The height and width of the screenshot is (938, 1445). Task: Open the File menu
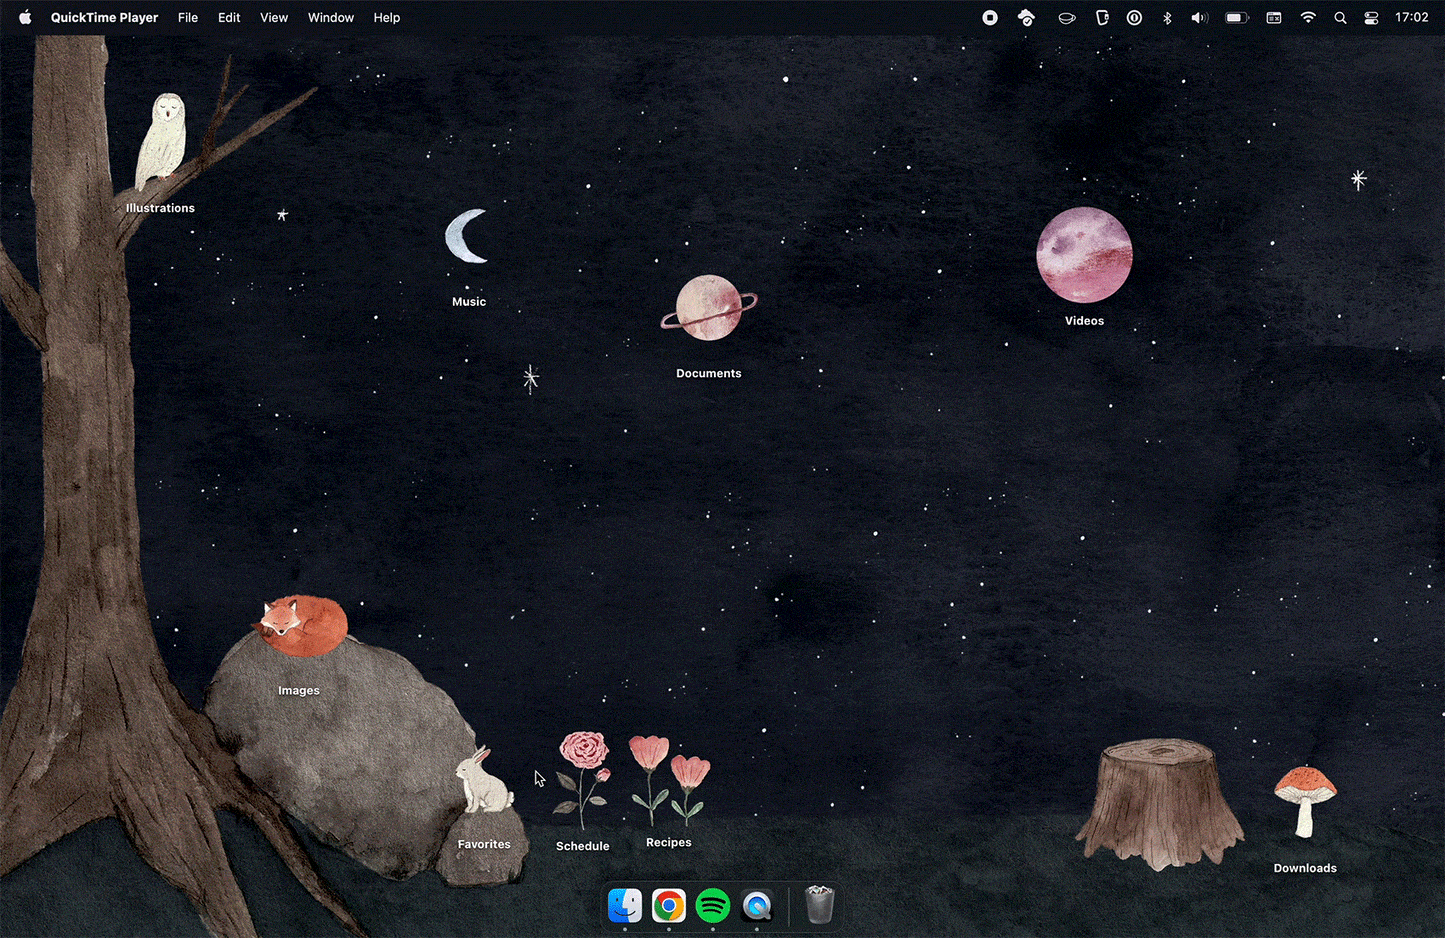188,17
